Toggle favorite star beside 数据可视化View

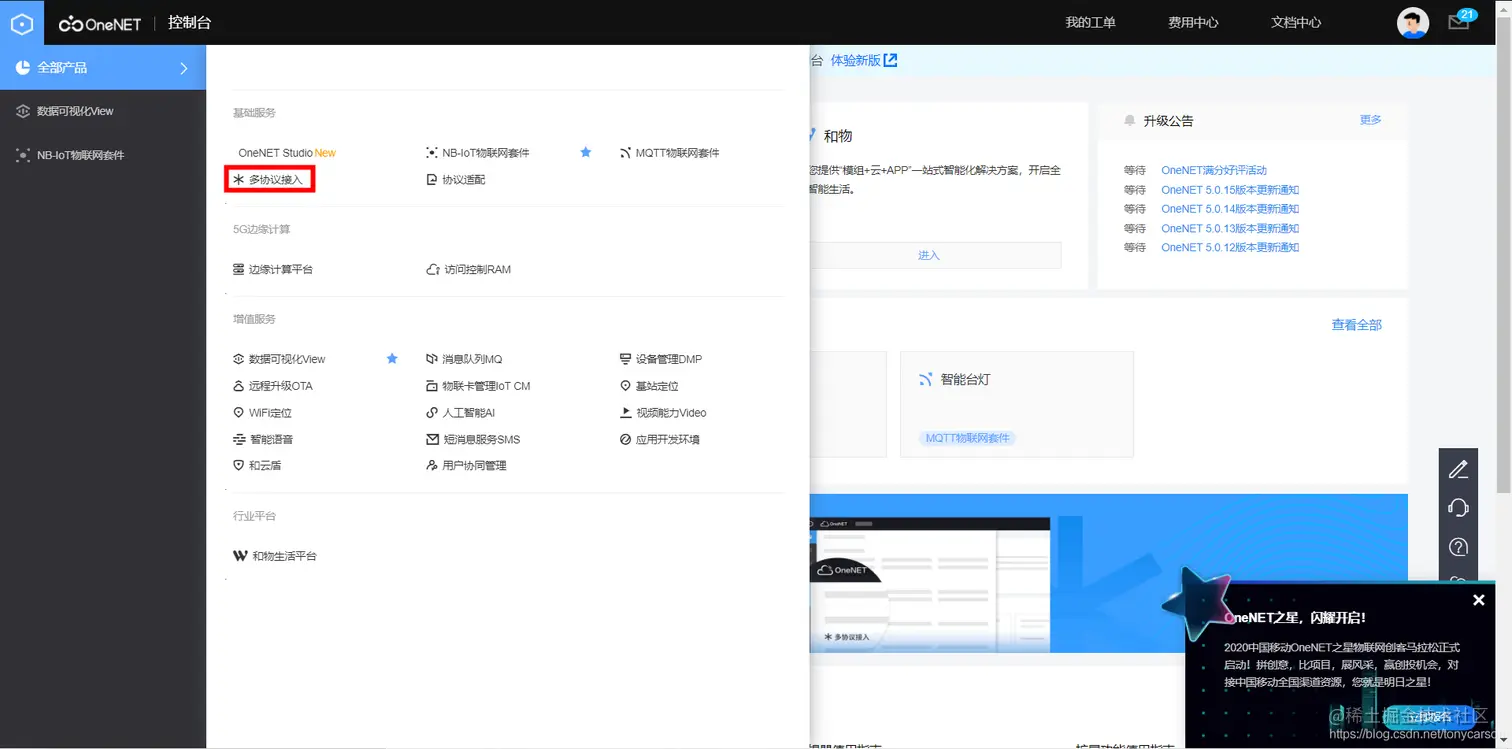(x=392, y=359)
